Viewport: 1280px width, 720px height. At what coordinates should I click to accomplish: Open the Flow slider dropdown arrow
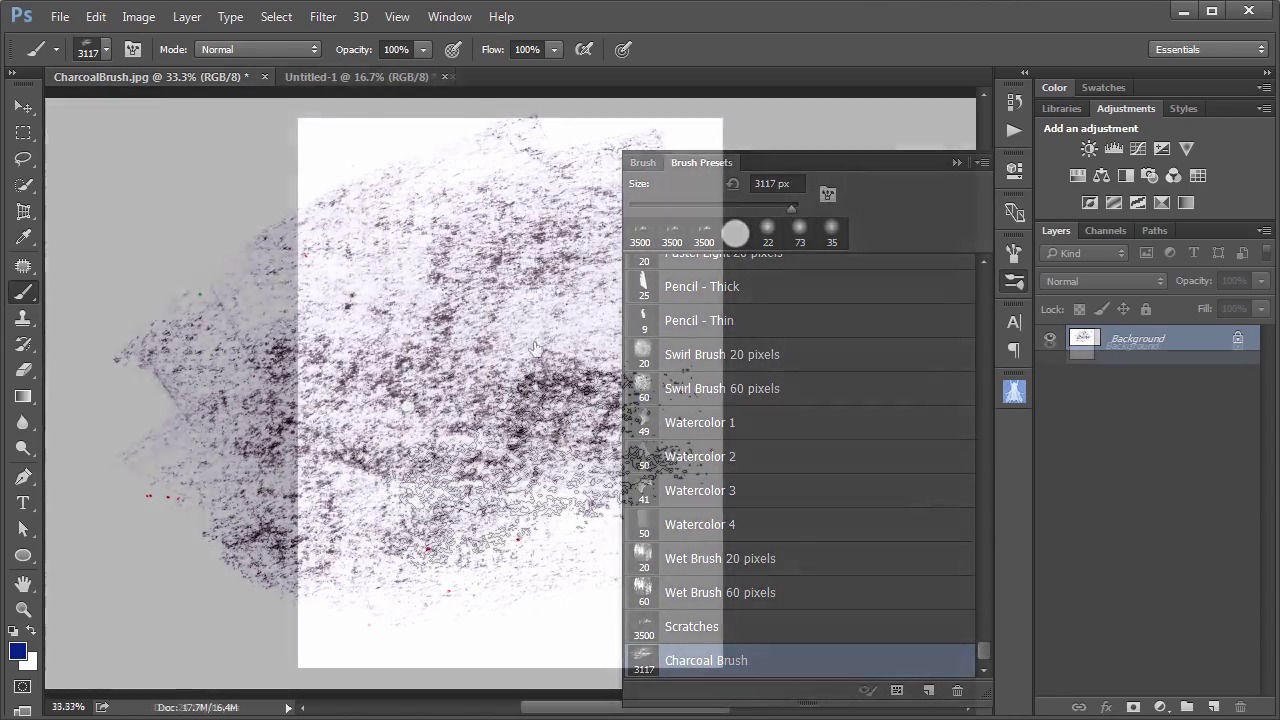(554, 49)
